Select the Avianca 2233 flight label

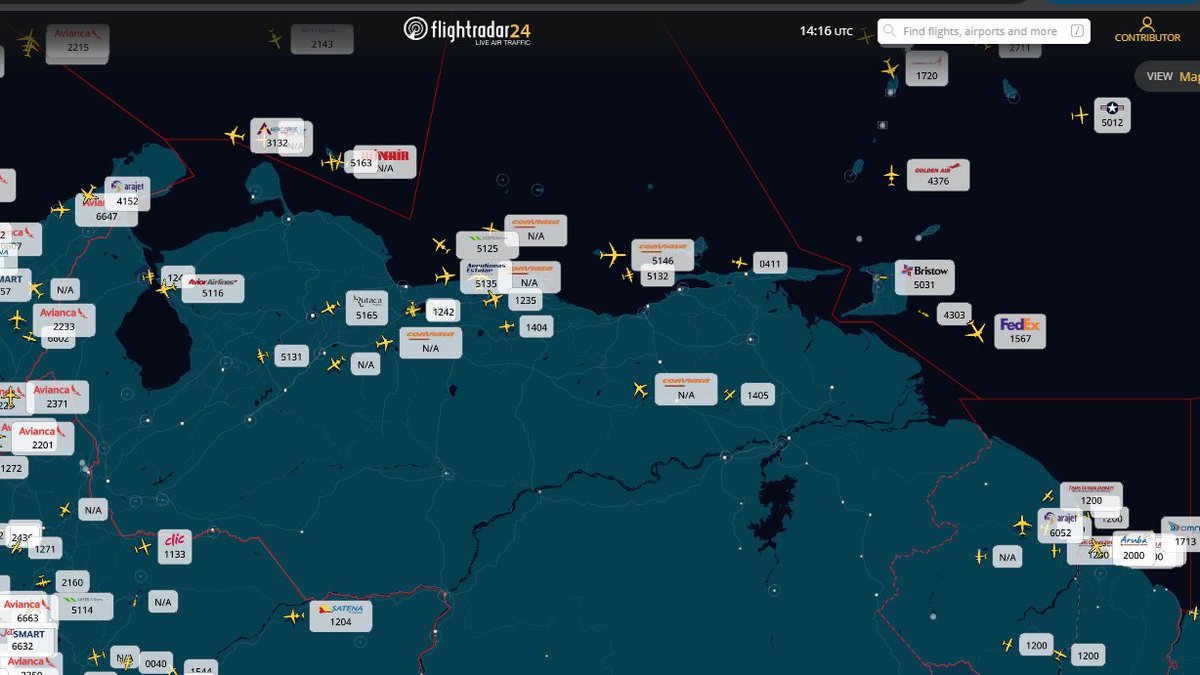(64, 320)
